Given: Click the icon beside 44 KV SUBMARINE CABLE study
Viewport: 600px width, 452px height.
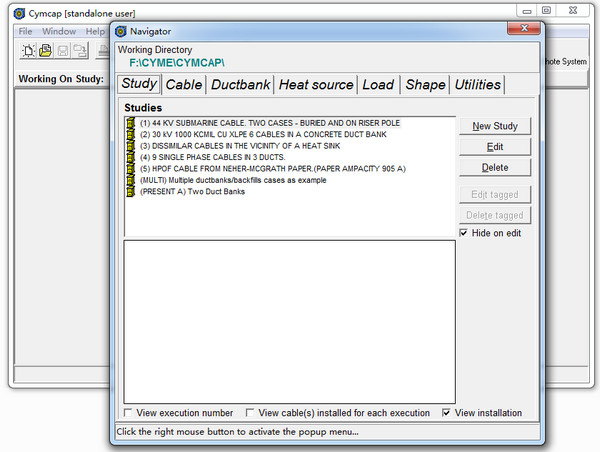Looking at the screenshot, I should tap(131, 124).
